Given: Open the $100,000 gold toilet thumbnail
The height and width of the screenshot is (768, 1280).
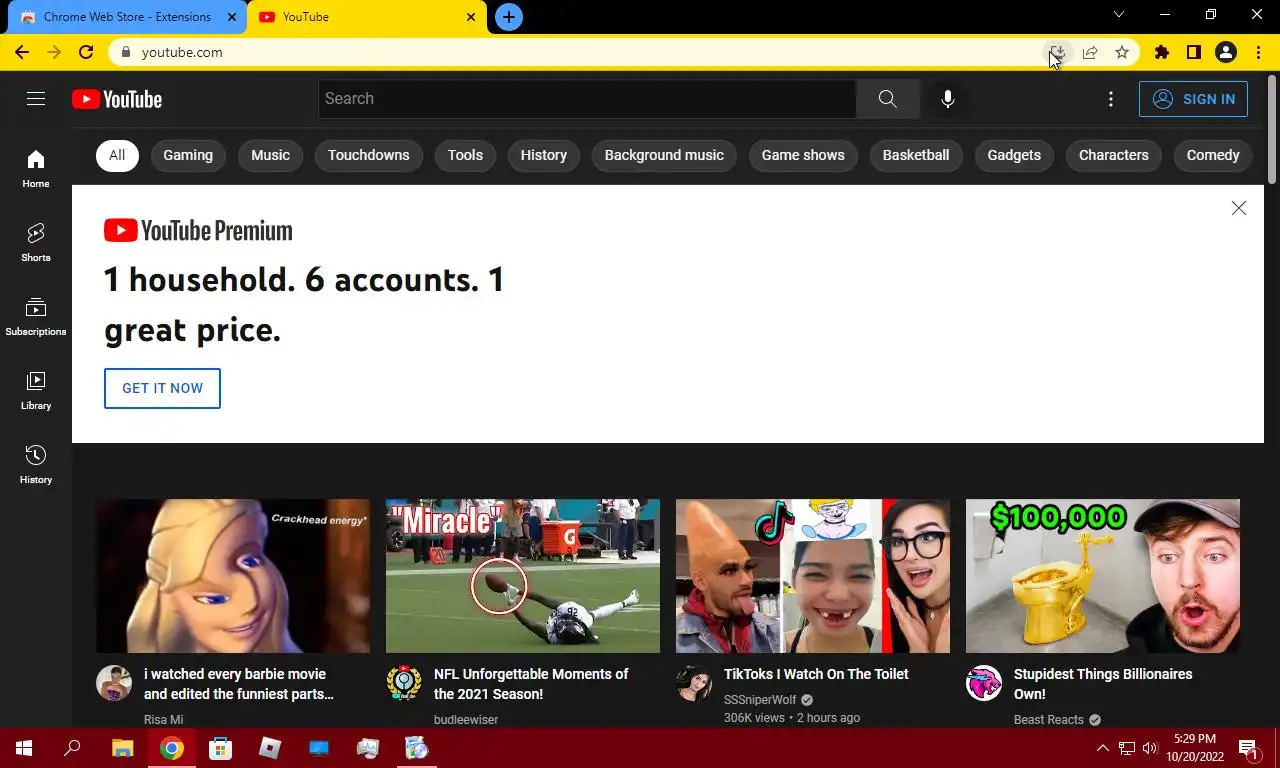Looking at the screenshot, I should point(1103,576).
